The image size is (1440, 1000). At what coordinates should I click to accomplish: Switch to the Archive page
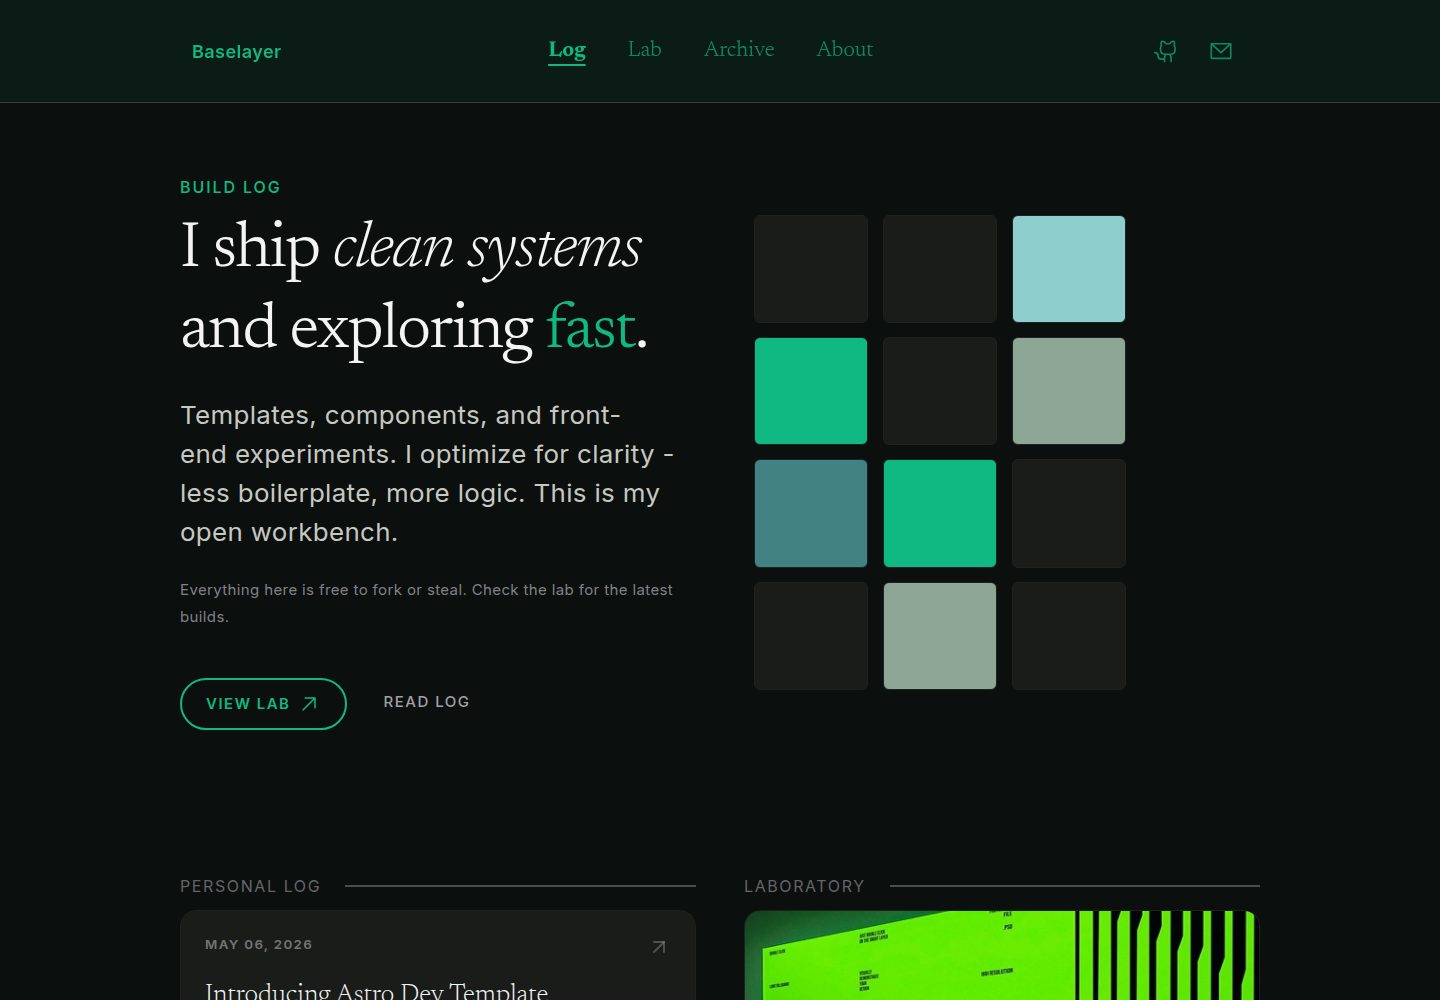coord(739,49)
